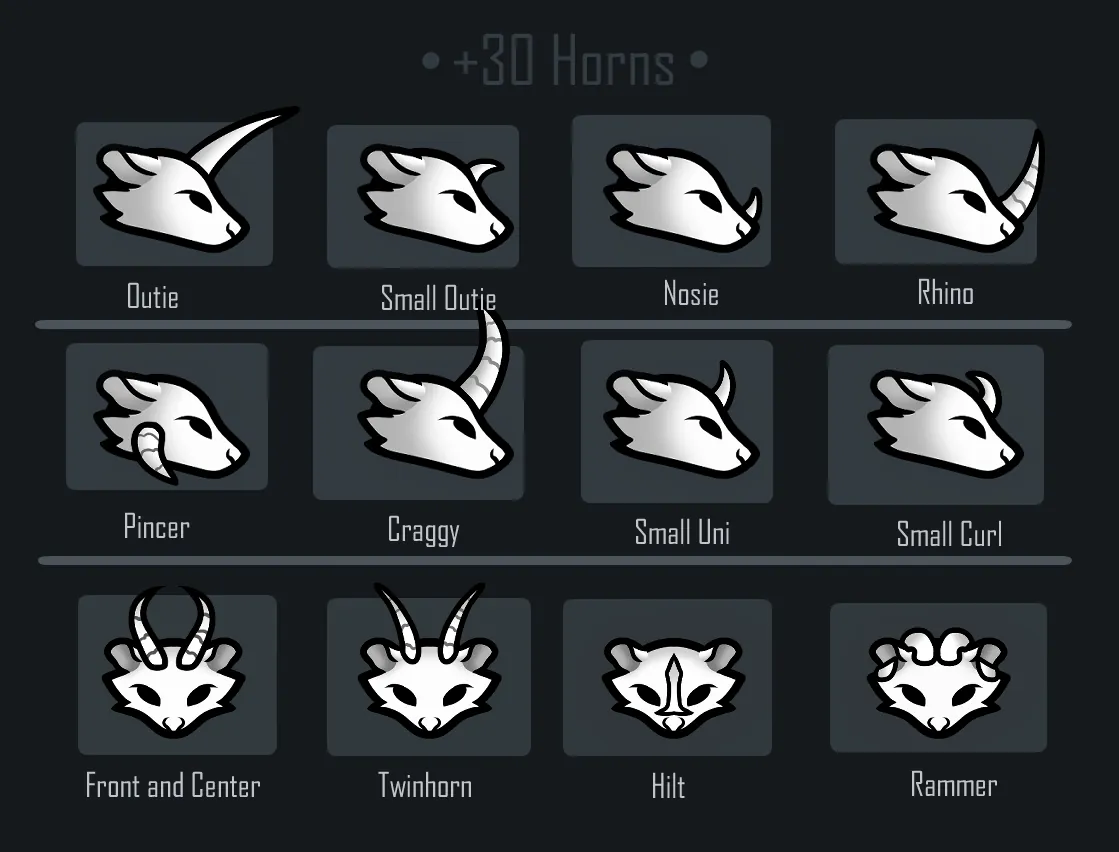Image resolution: width=1119 pixels, height=852 pixels.
Task: Click the Rammer caption
Action: point(953,785)
